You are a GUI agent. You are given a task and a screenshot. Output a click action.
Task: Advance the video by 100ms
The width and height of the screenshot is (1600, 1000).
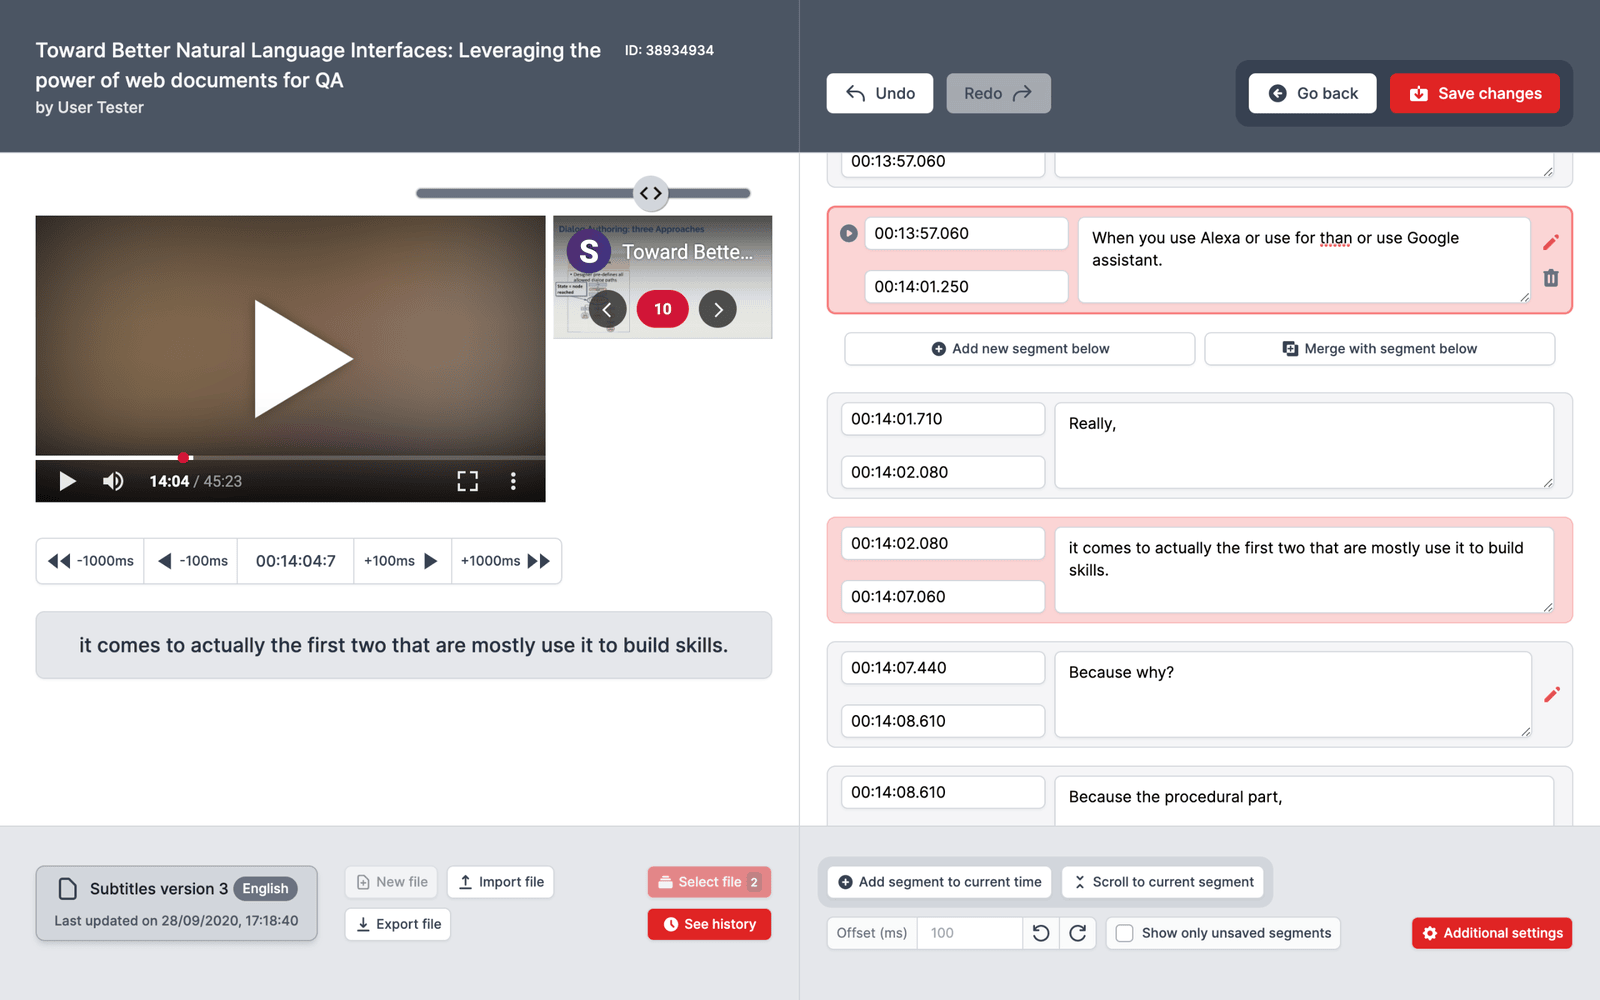click(x=401, y=561)
